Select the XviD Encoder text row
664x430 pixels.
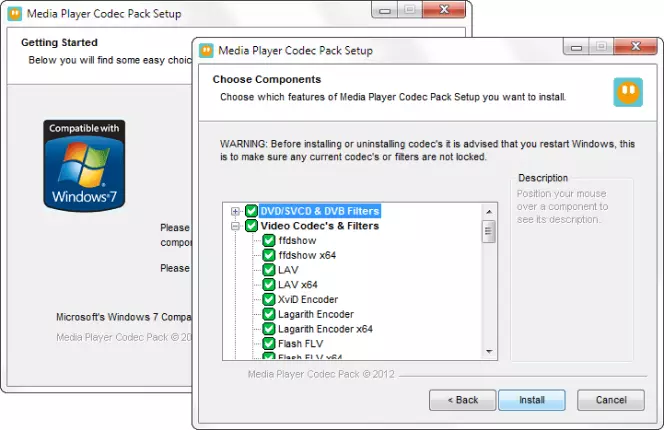(x=308, y=300)
